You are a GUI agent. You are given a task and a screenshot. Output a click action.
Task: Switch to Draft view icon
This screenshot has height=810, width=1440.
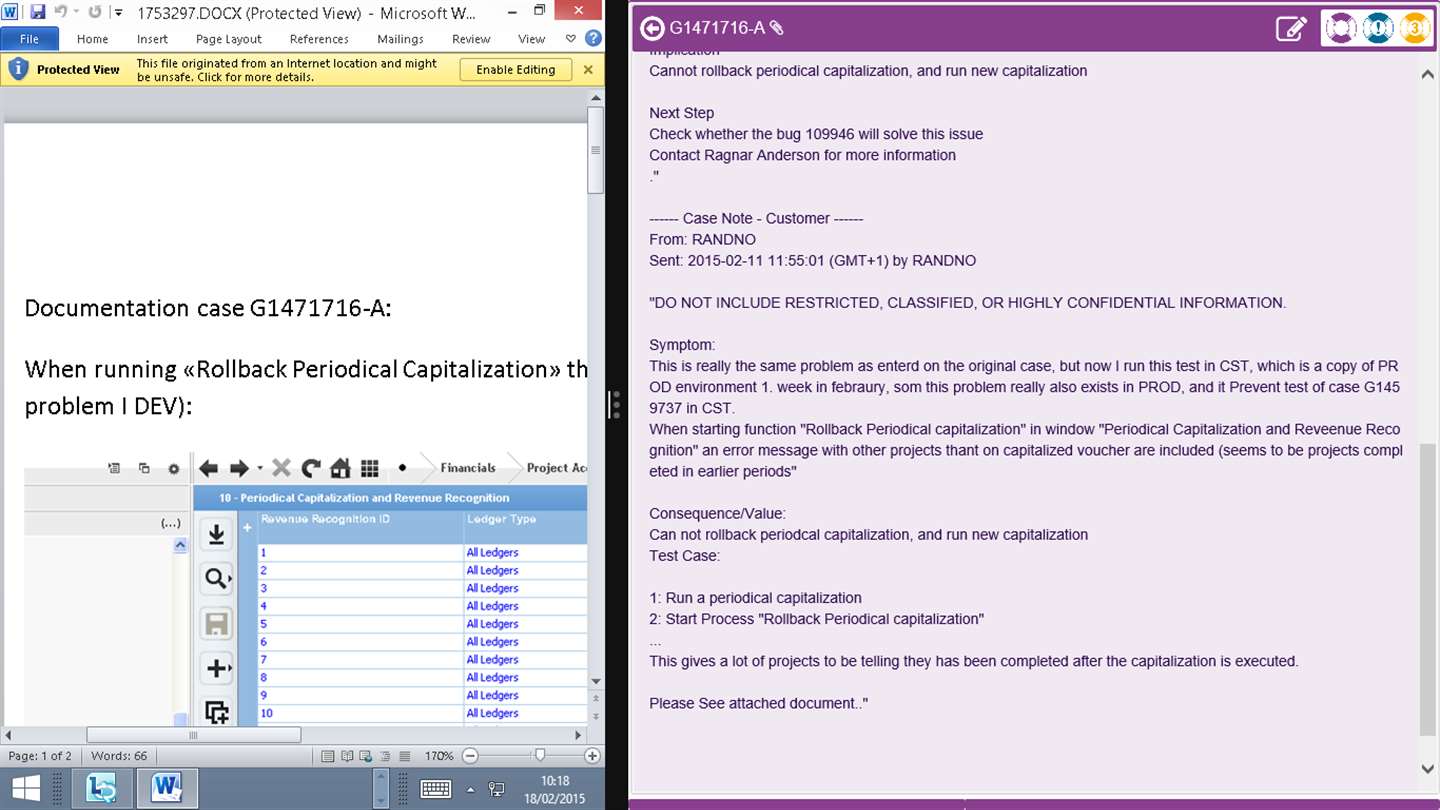404,757
